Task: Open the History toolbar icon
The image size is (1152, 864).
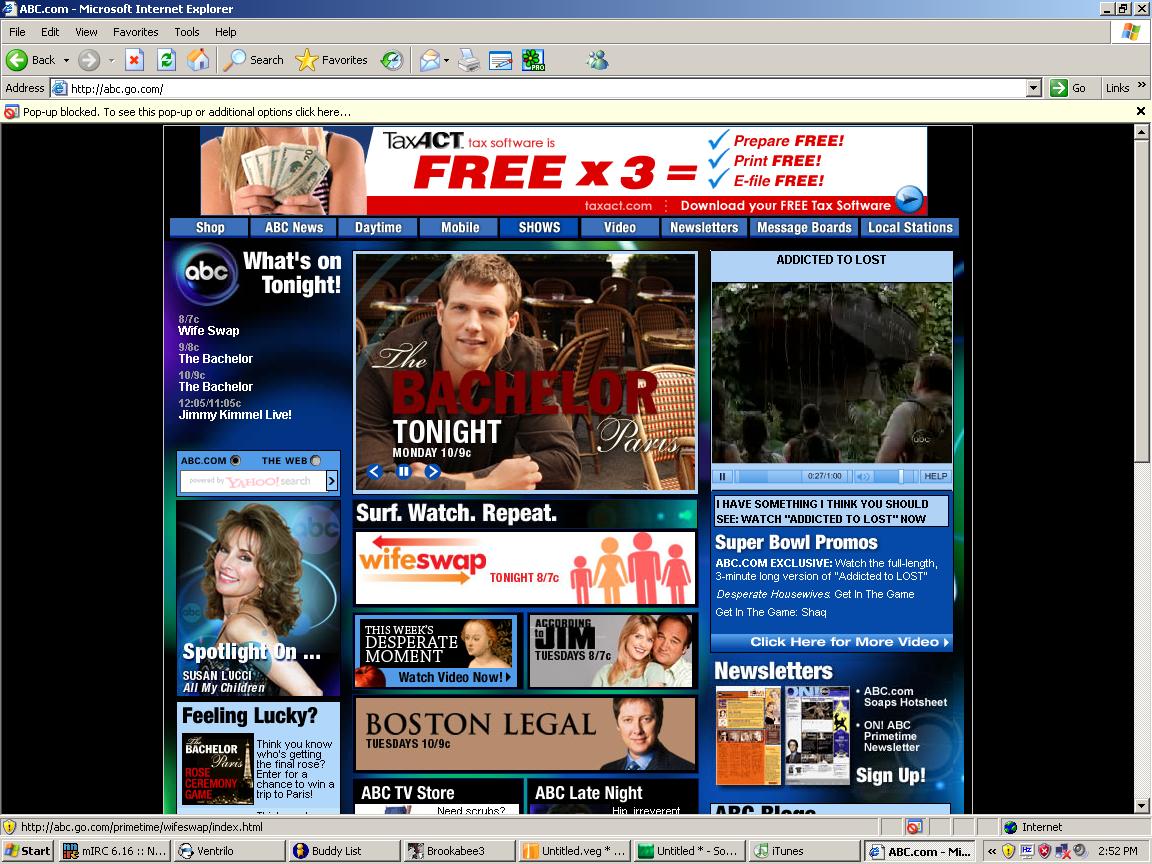Action: pos(392,60)
